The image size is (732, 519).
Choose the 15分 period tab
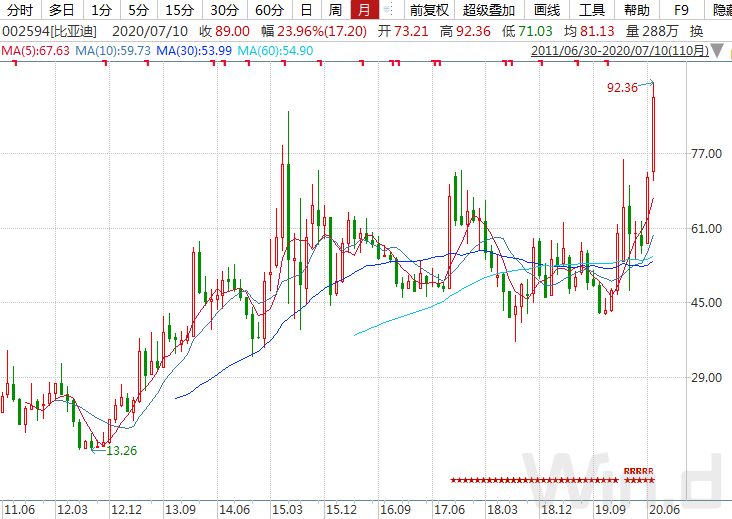click(x=180, y=10)
